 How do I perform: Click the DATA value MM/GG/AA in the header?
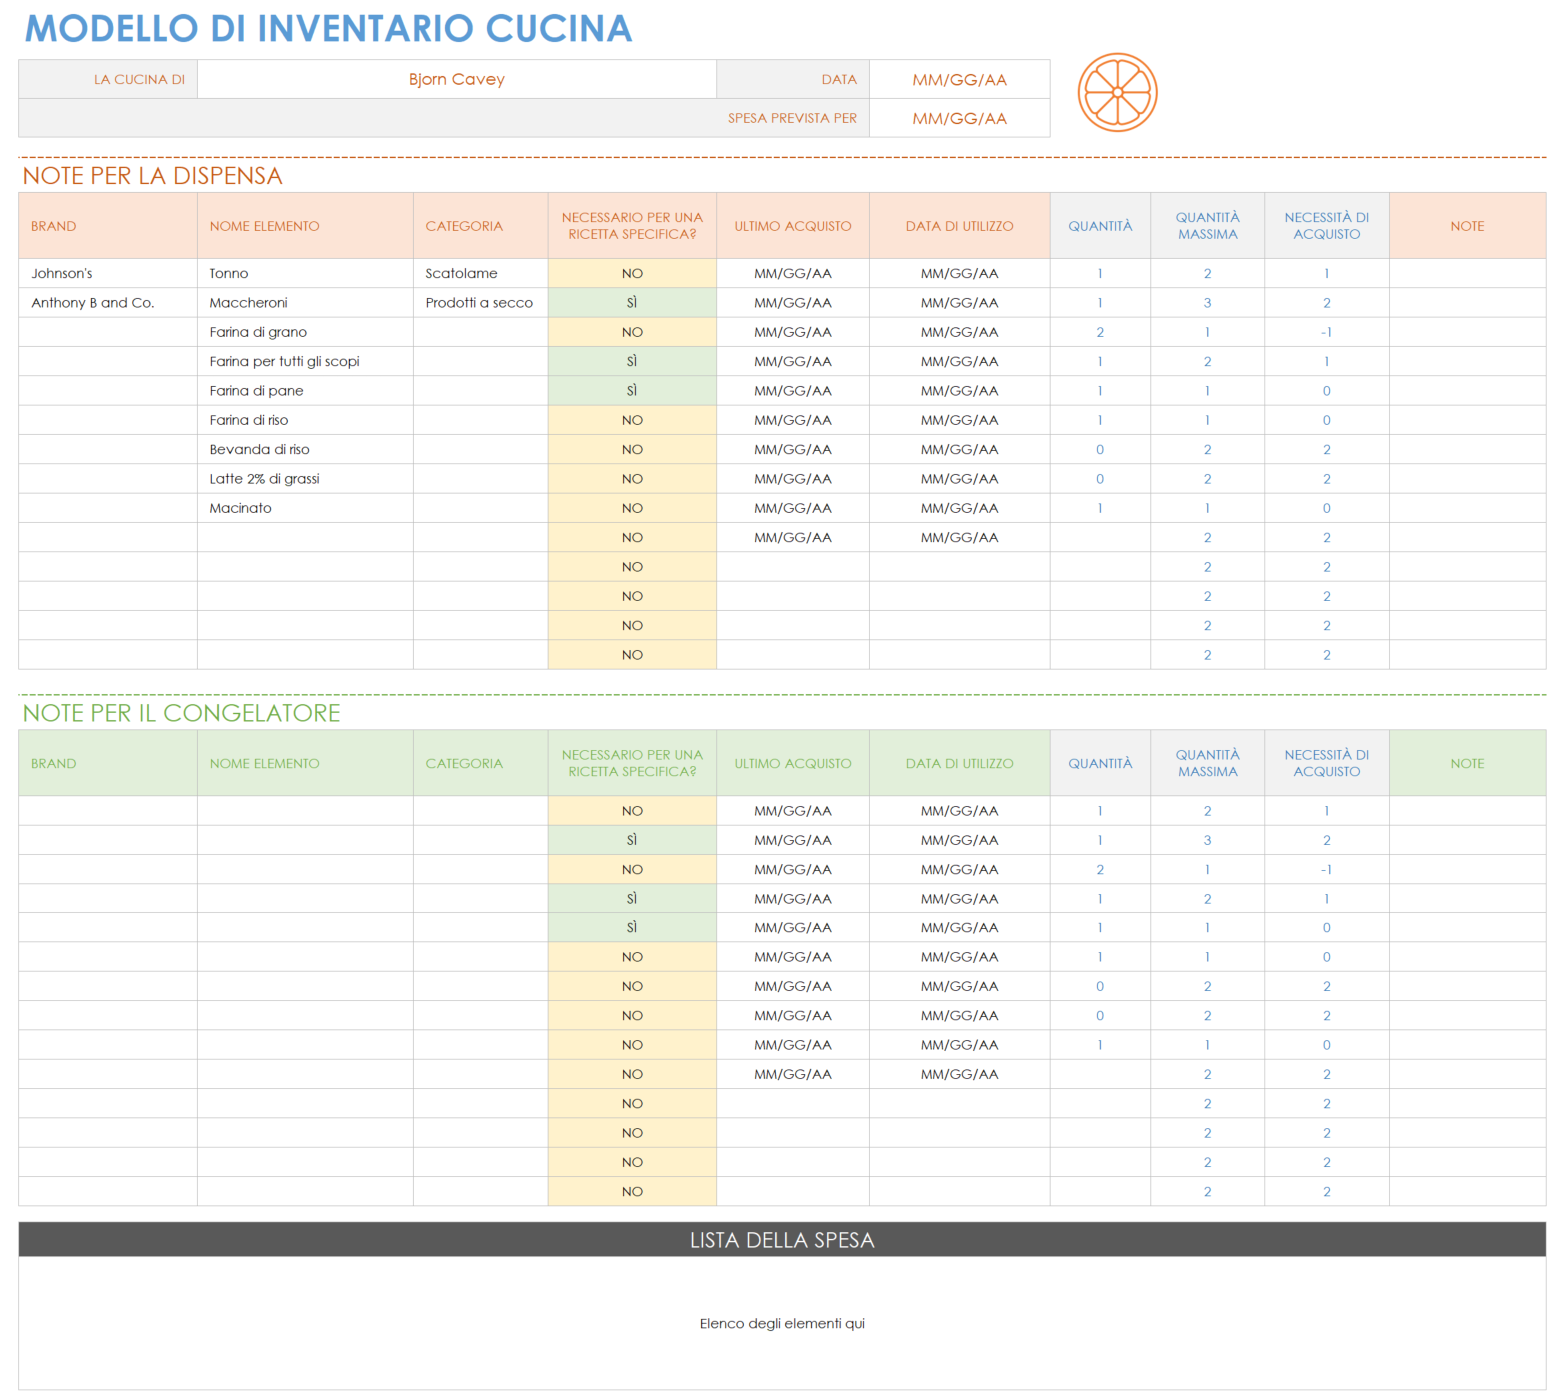click(x=959, y=79)
